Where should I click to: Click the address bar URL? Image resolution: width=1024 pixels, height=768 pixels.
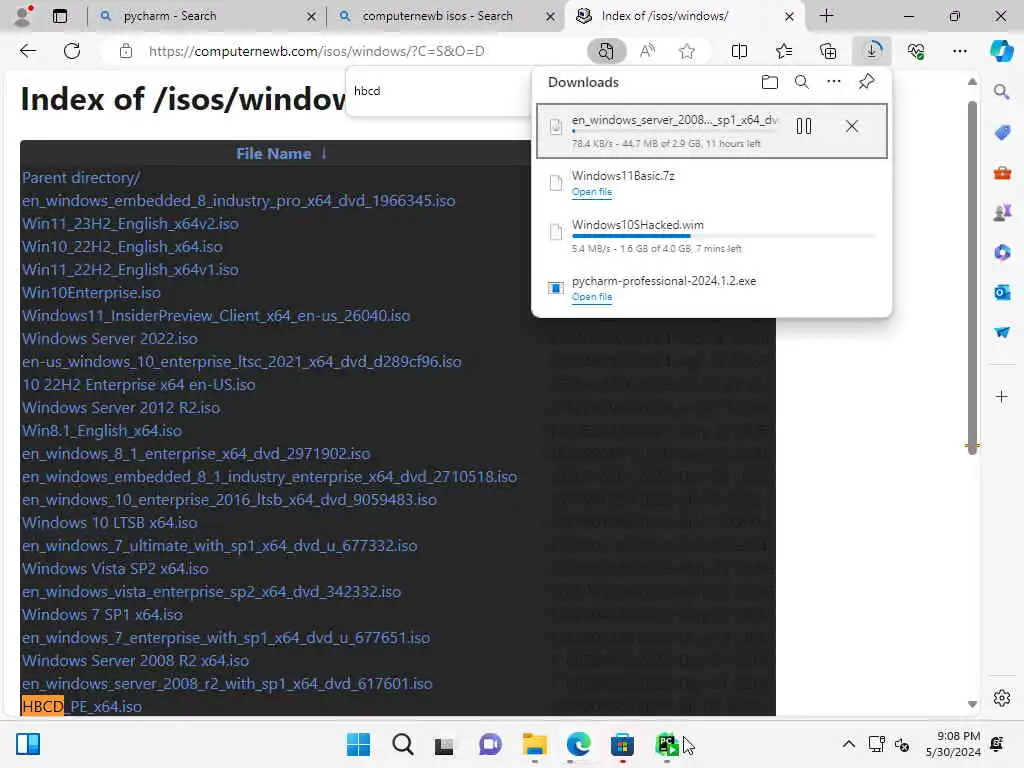click(316, 51)
